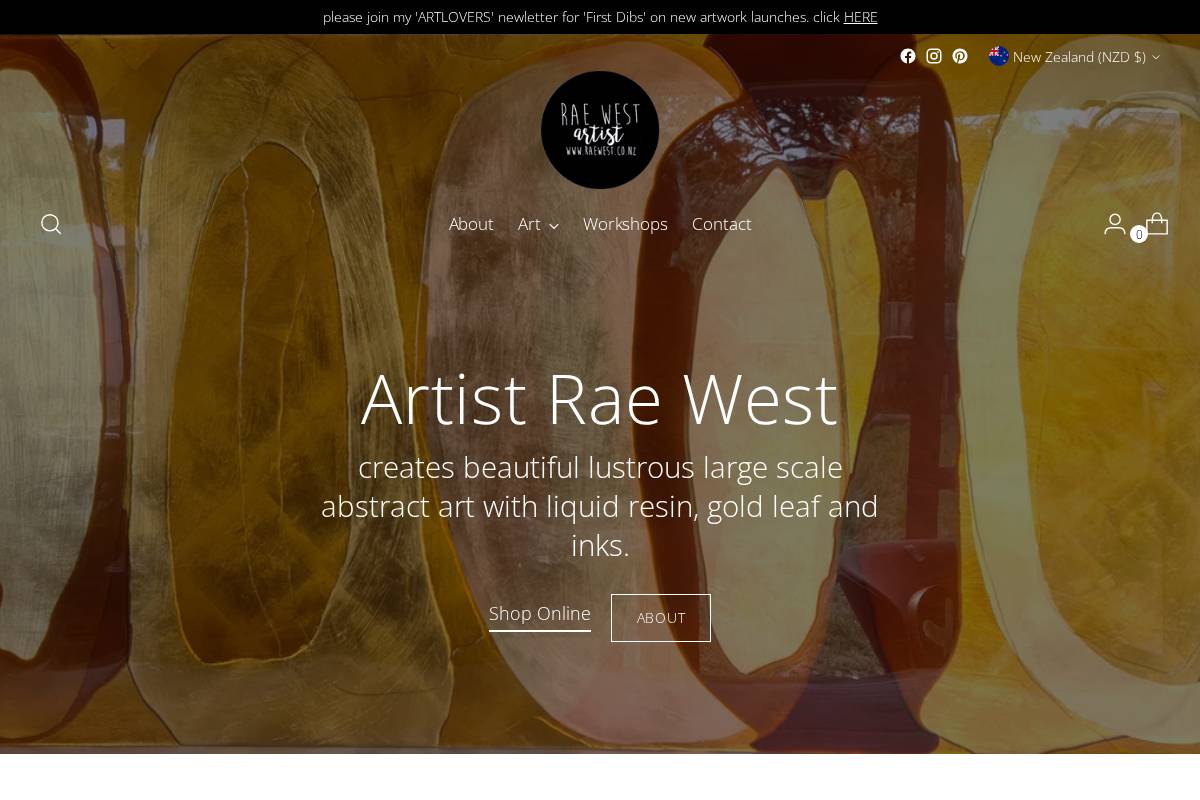Viewport: 1200px width, 800px height.
Task: Click the Artist Rae West heading
Action: [600, 398]
